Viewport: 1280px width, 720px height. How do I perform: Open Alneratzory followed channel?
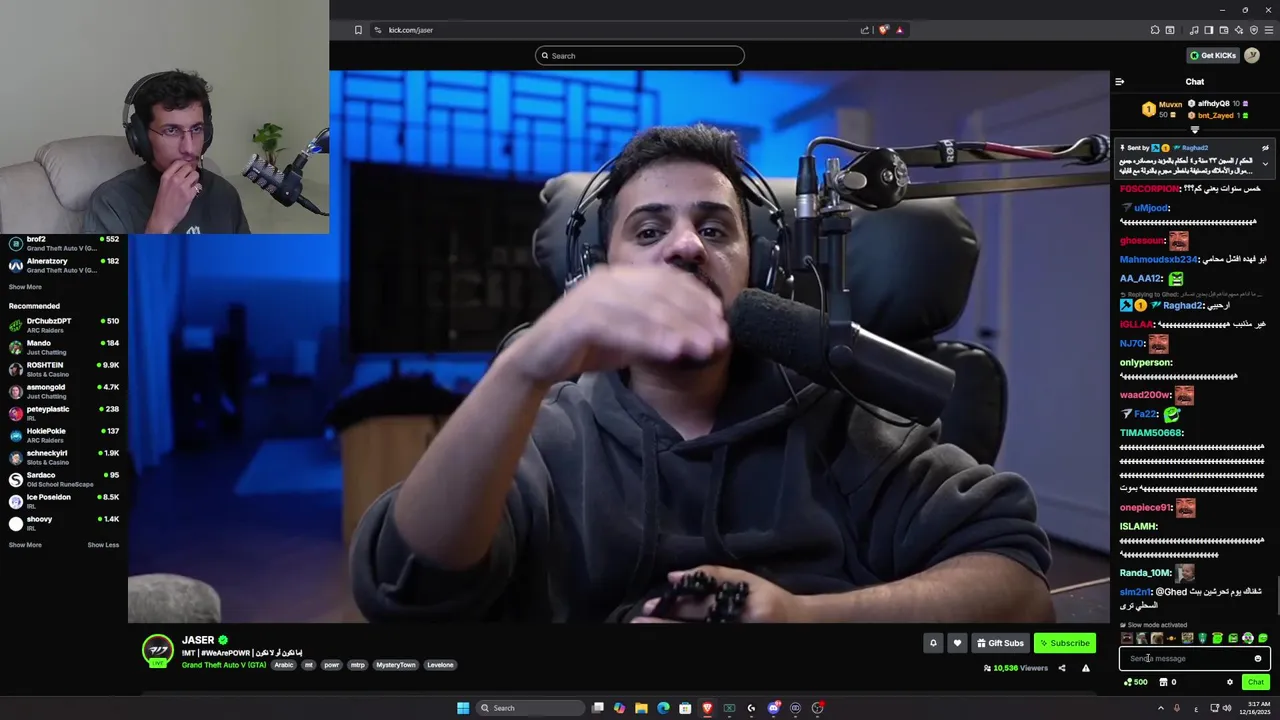pos(64,265)
